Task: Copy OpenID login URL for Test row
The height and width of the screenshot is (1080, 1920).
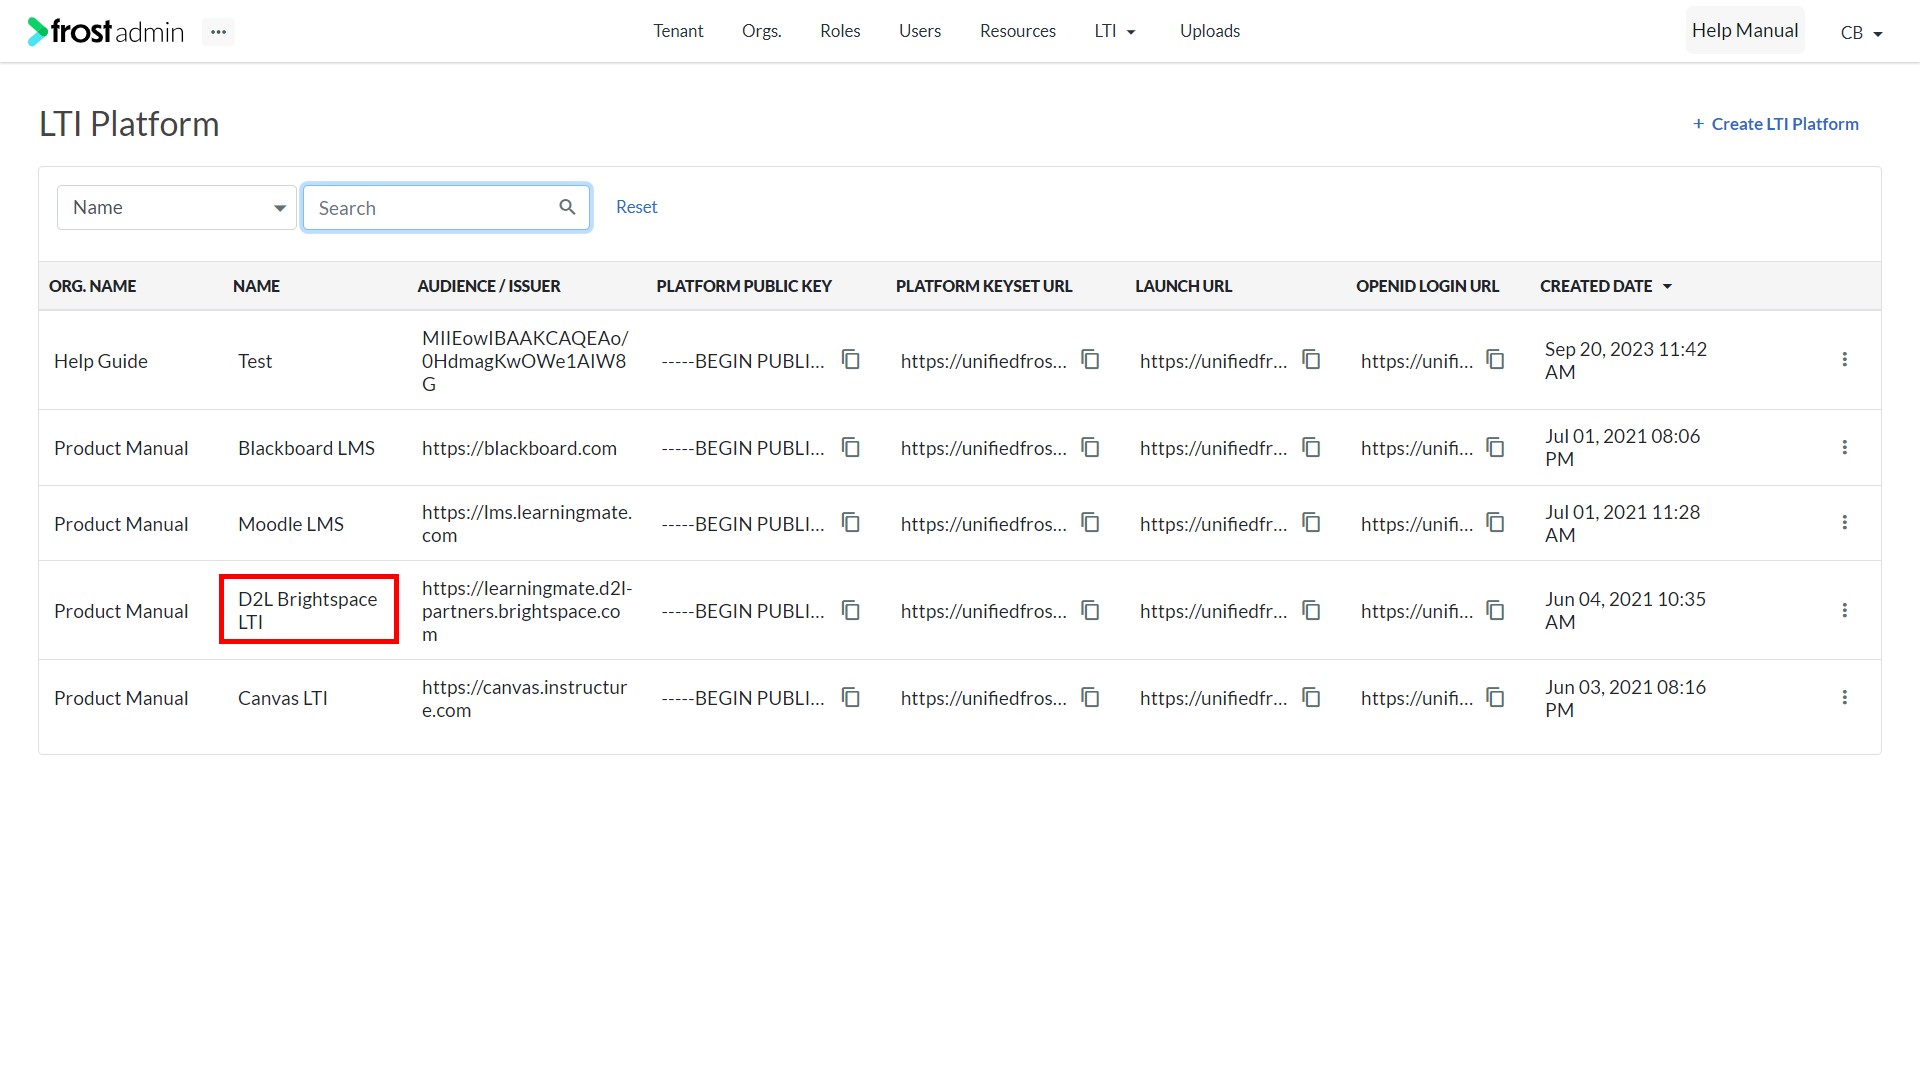Action: pyautogui.click(x=1496, y=359)
